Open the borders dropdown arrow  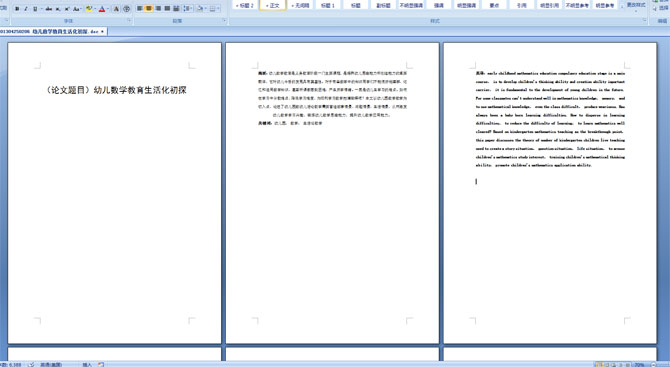[218, 9]
